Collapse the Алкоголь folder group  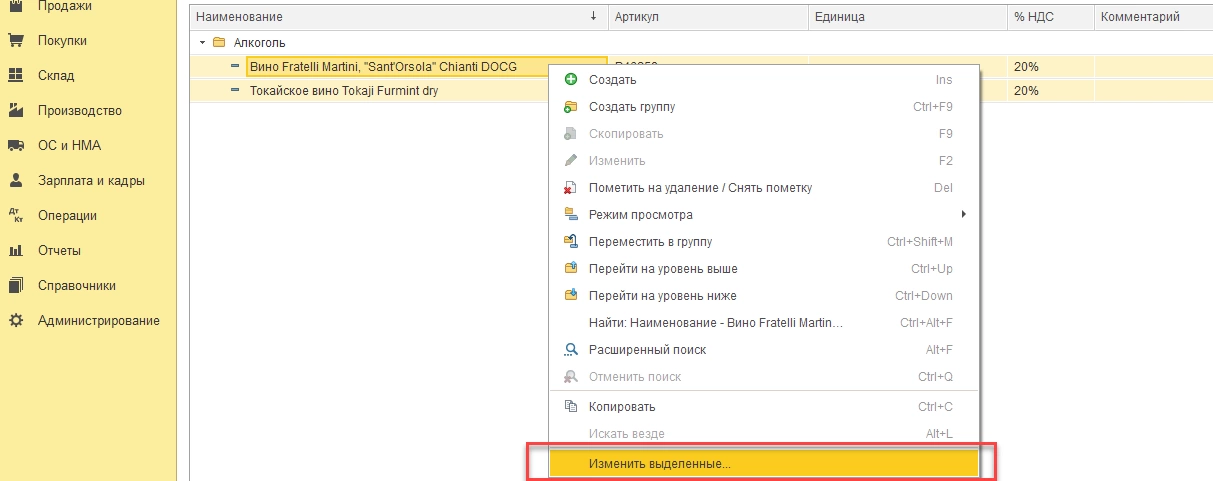[x=203, y=43]
